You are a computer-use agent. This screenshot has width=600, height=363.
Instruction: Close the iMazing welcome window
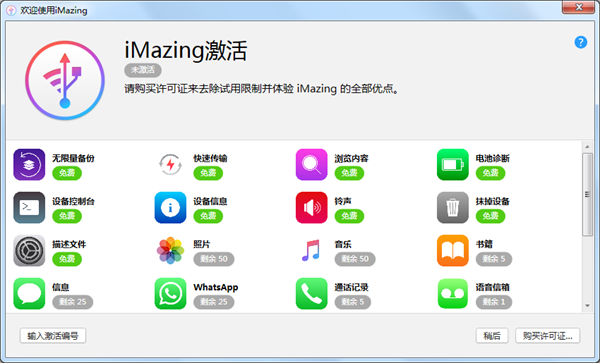pos(579,7)
